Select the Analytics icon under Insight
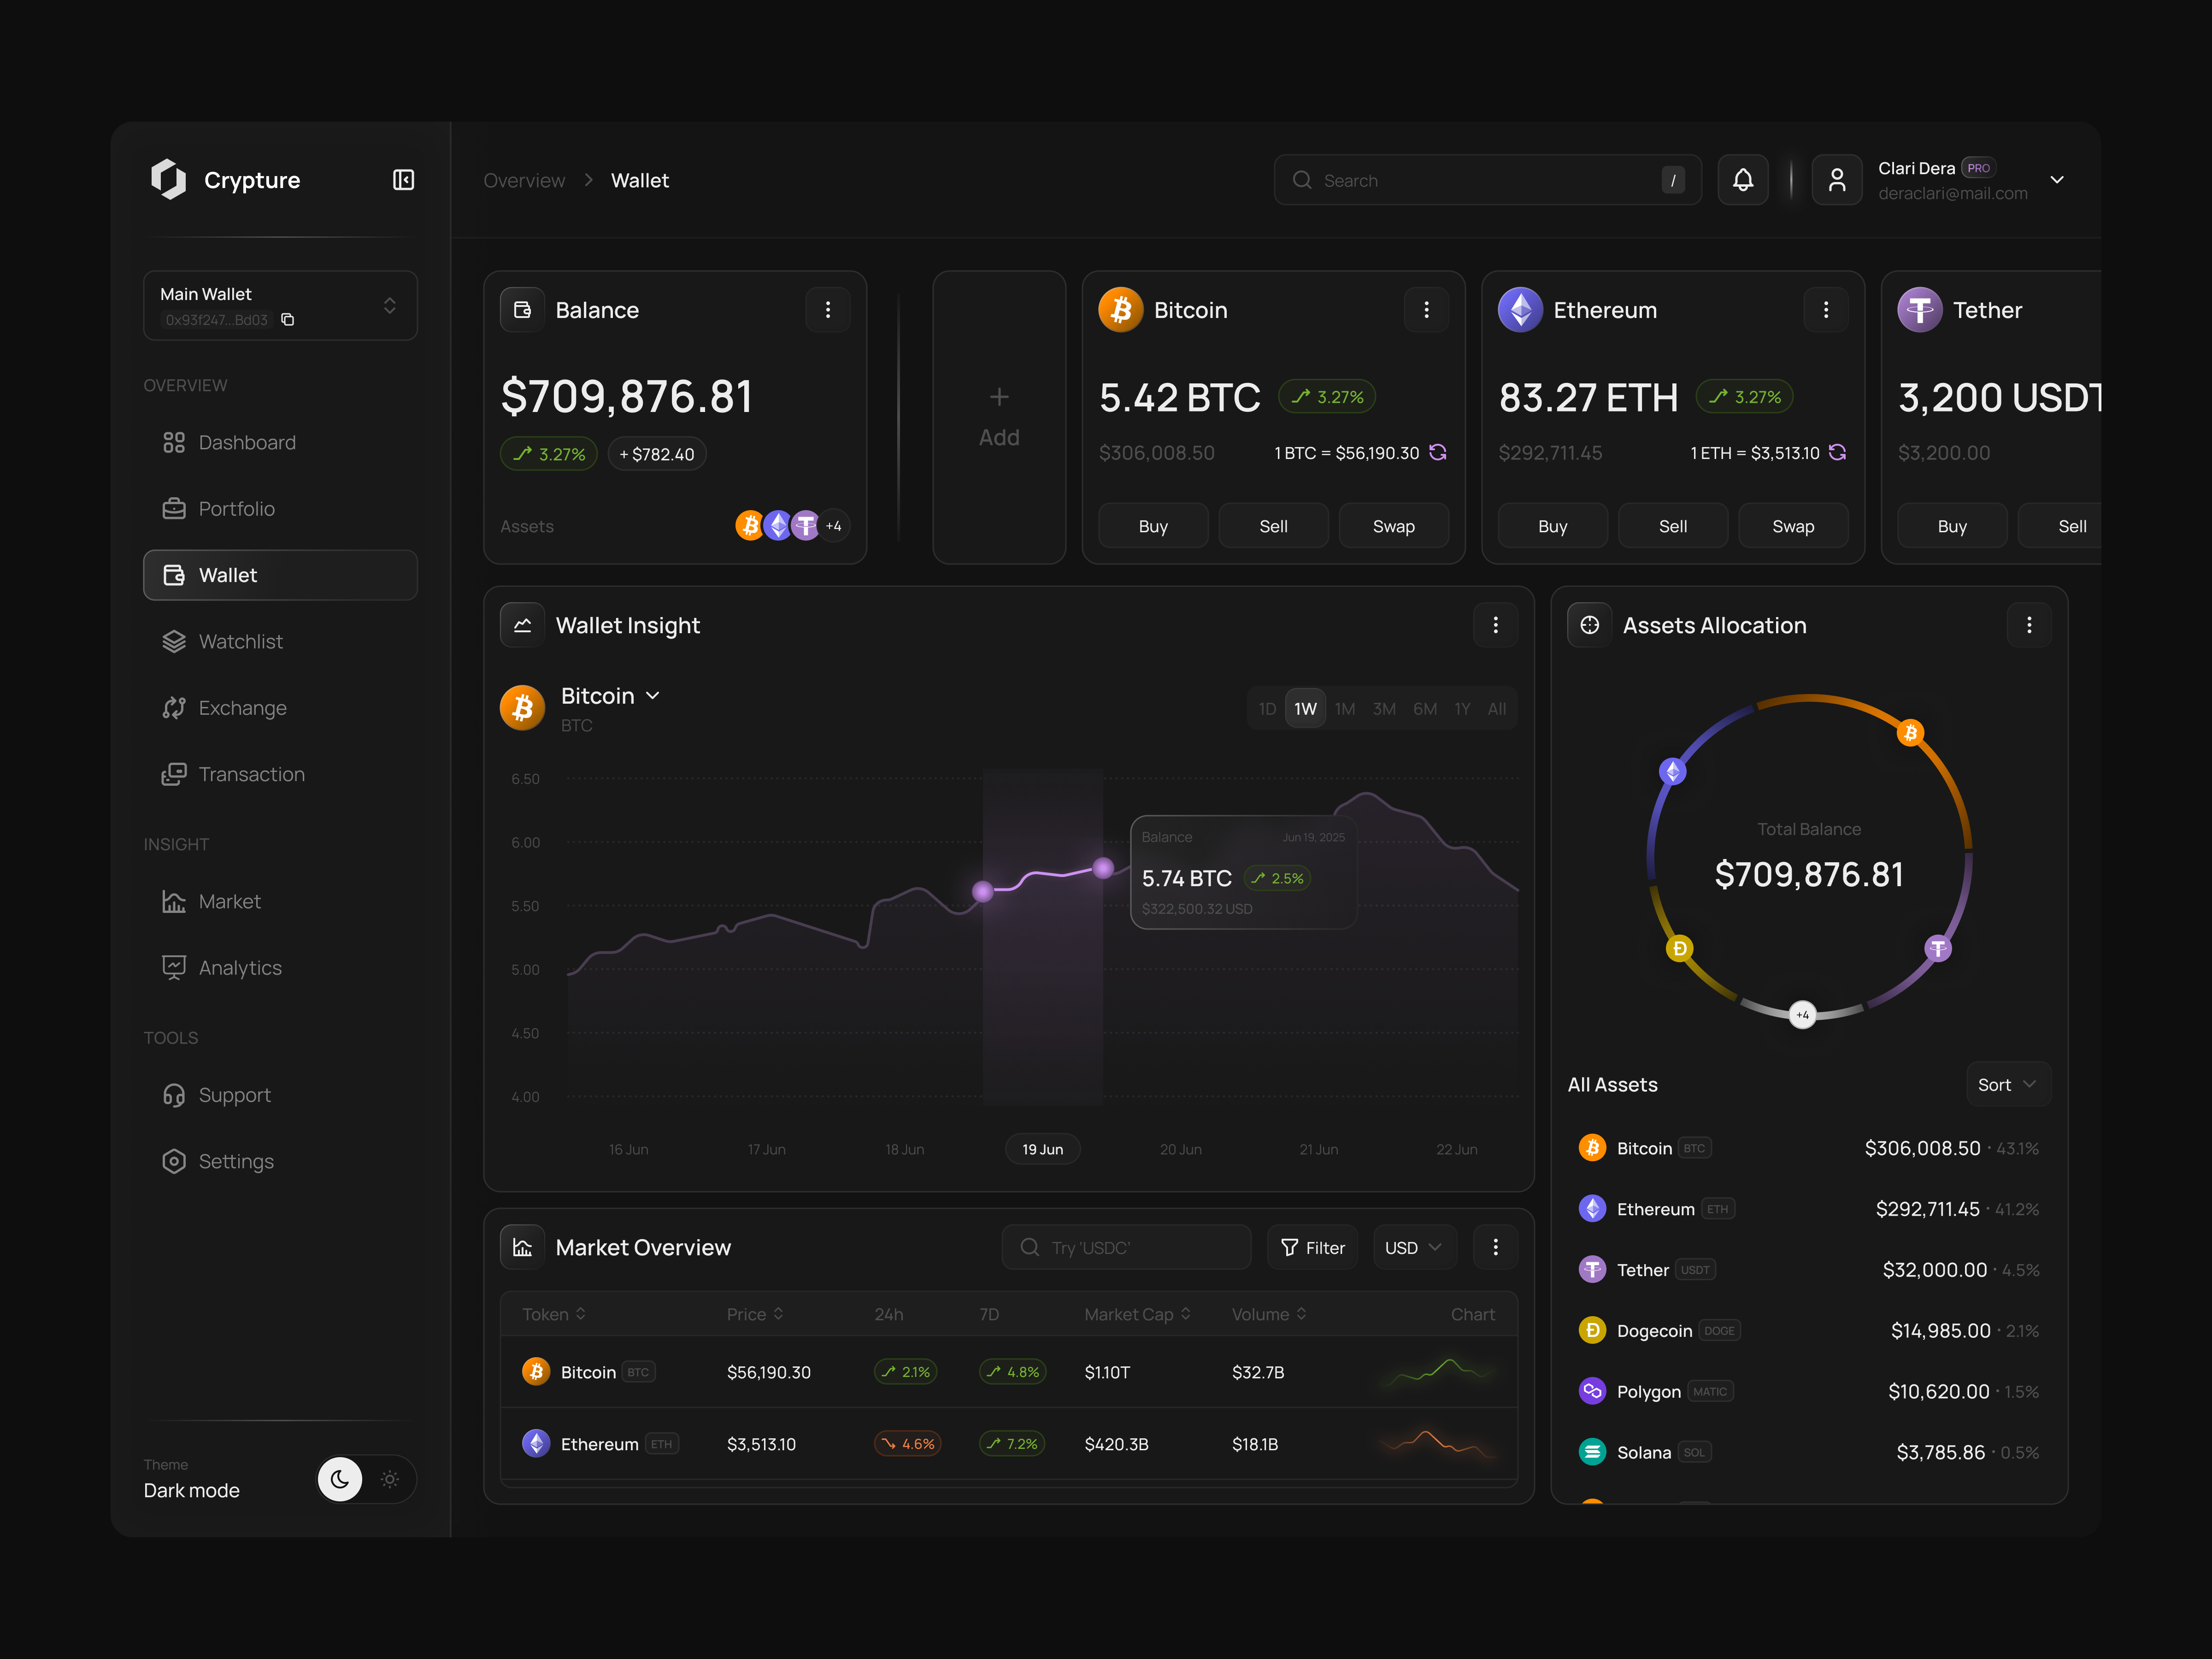This screenshot has height=1659, width=2212. click(x=175, y=967)
